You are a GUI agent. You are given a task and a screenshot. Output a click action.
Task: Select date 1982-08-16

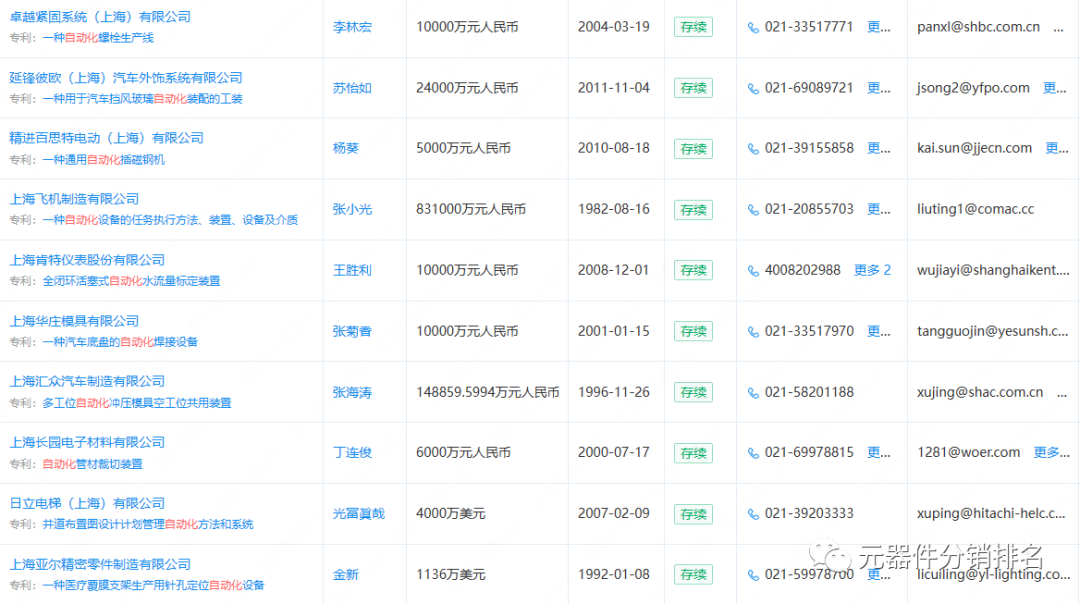click(614, 209)
